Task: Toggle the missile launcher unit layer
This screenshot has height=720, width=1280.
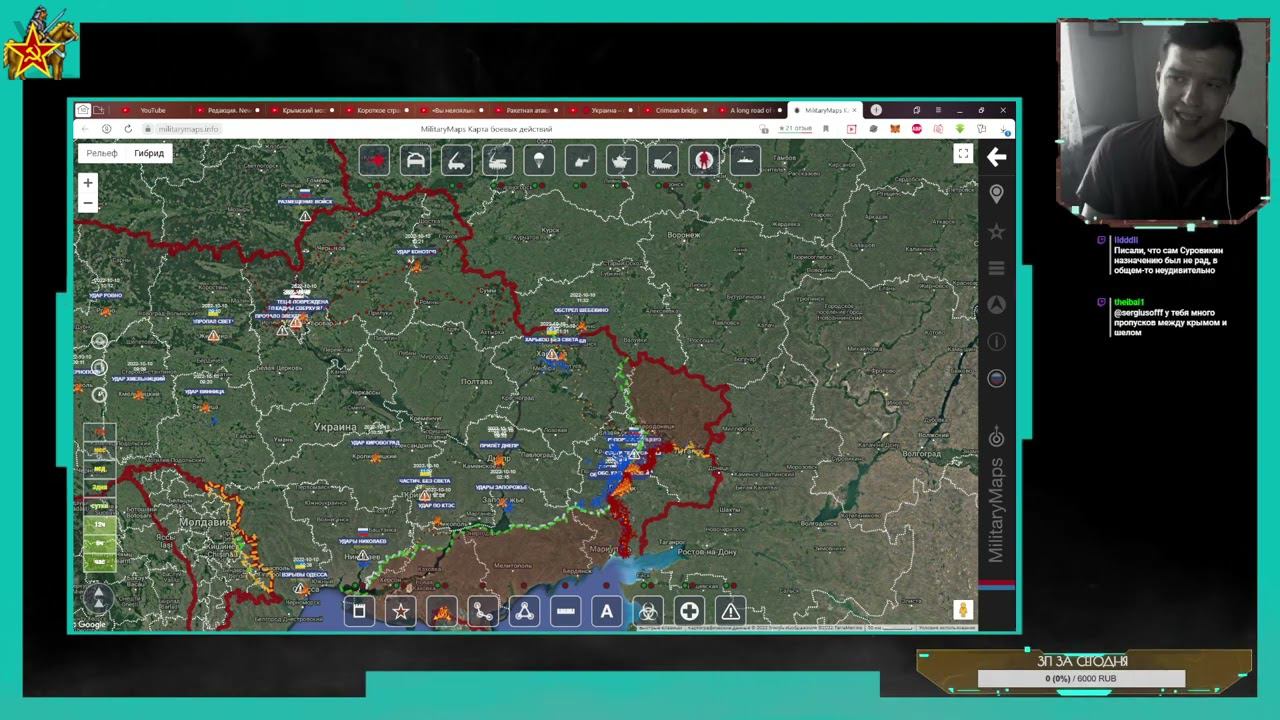Action: 457,160
